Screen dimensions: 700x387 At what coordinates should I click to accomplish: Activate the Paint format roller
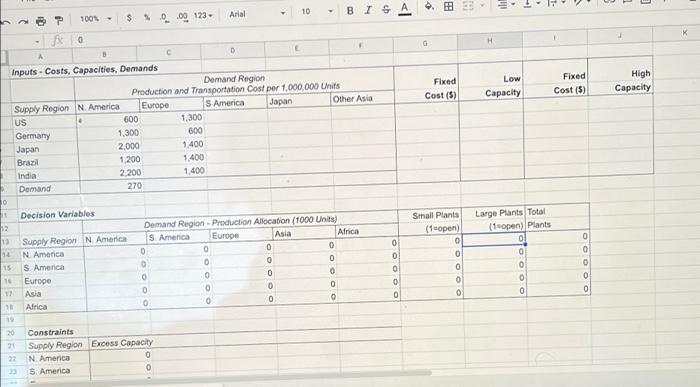58,20
